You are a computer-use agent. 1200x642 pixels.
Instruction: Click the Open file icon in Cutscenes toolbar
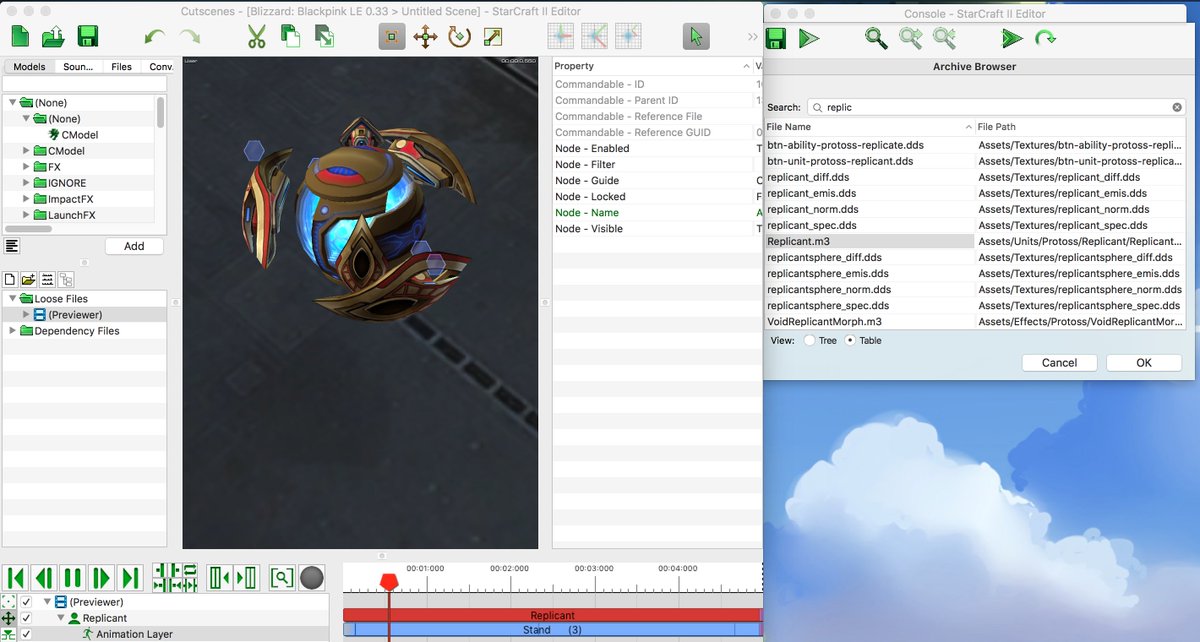54,37
